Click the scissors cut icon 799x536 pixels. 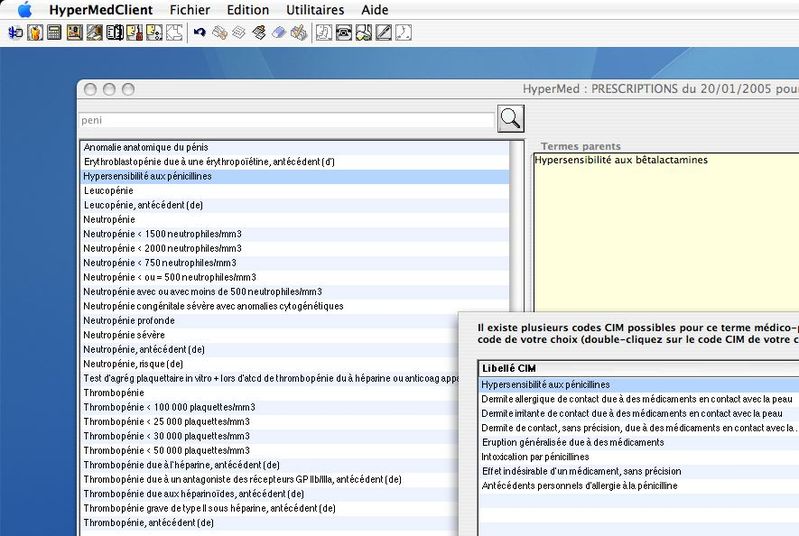click(220, 33)
